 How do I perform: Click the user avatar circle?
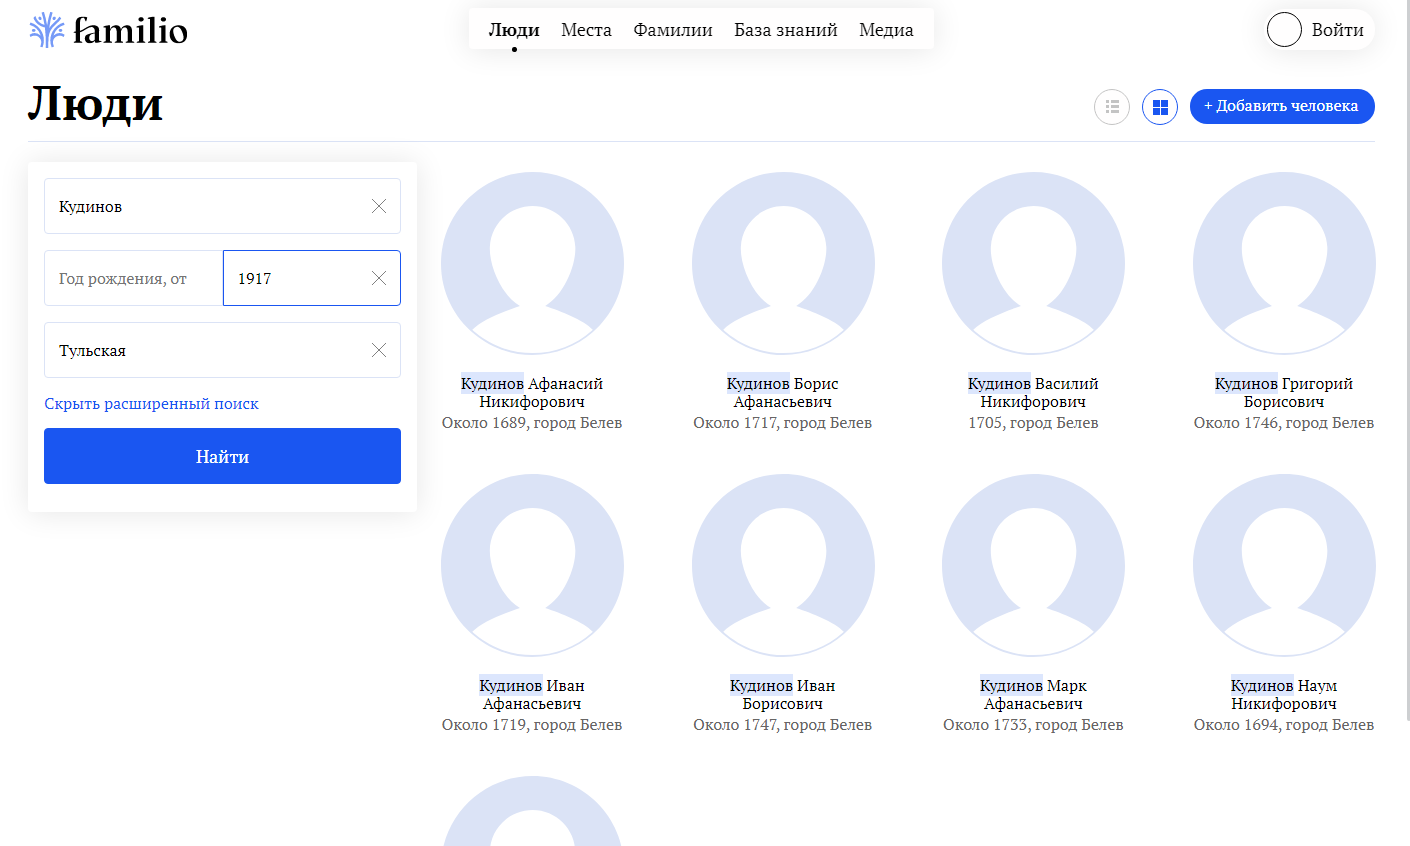pyautogui.click(x=1284, y=30)
